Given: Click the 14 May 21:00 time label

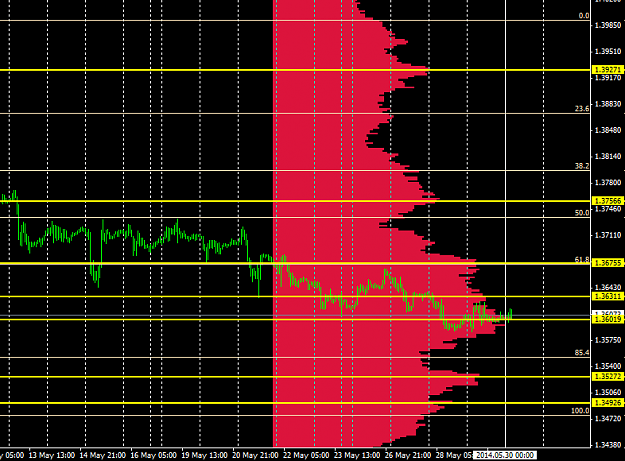Looking at the screenshot, I should 103,455.
